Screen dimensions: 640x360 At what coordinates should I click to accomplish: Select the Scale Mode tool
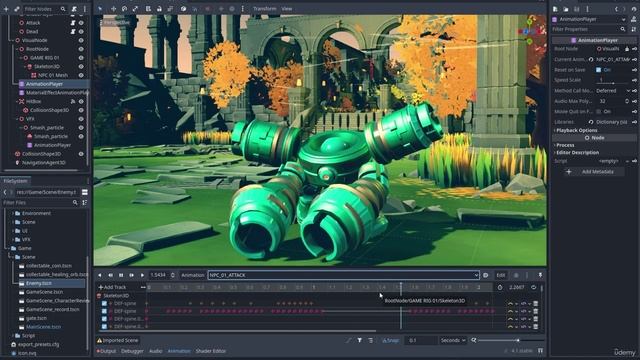(135, 9)
